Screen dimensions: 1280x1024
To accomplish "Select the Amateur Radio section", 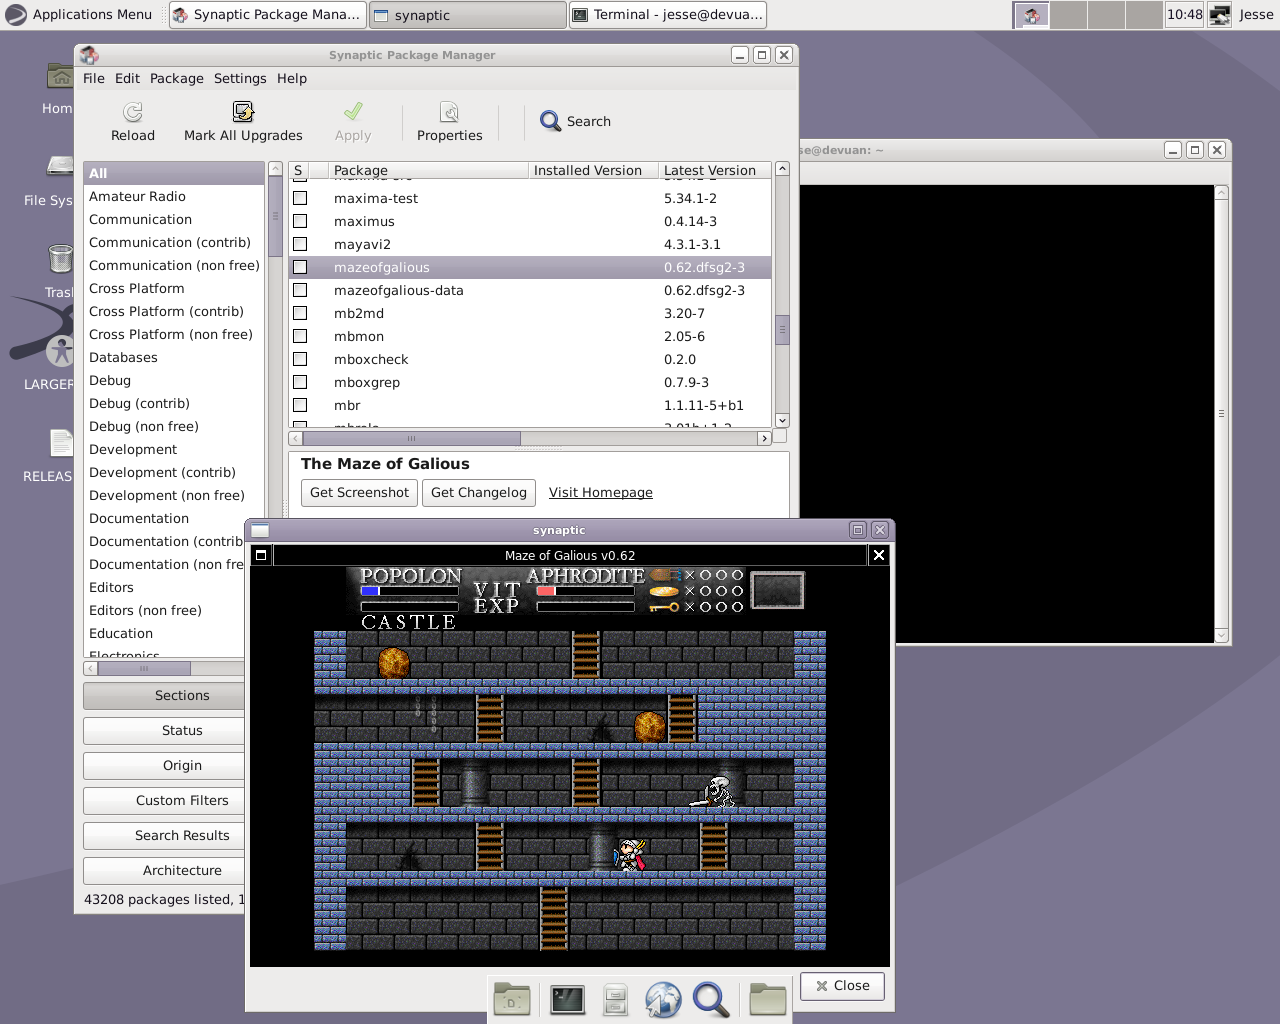I will tap(174, 197).
